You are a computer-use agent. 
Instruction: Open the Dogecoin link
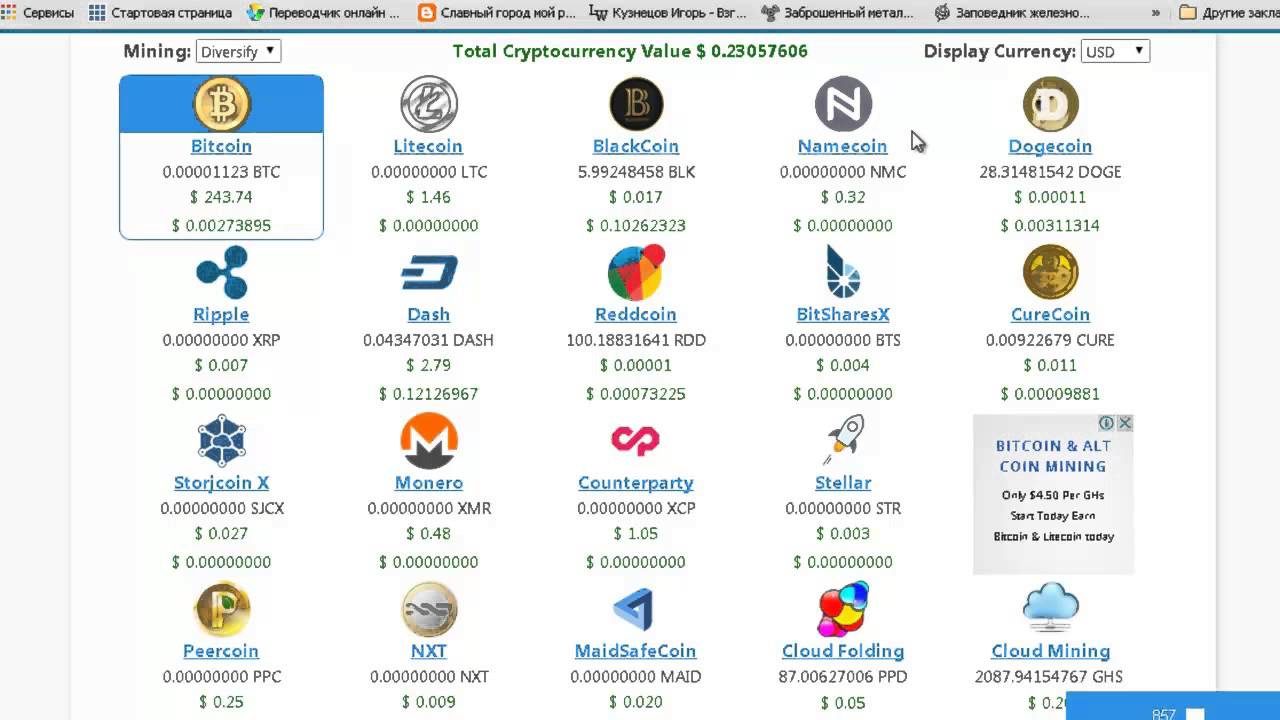[1050, 146]
